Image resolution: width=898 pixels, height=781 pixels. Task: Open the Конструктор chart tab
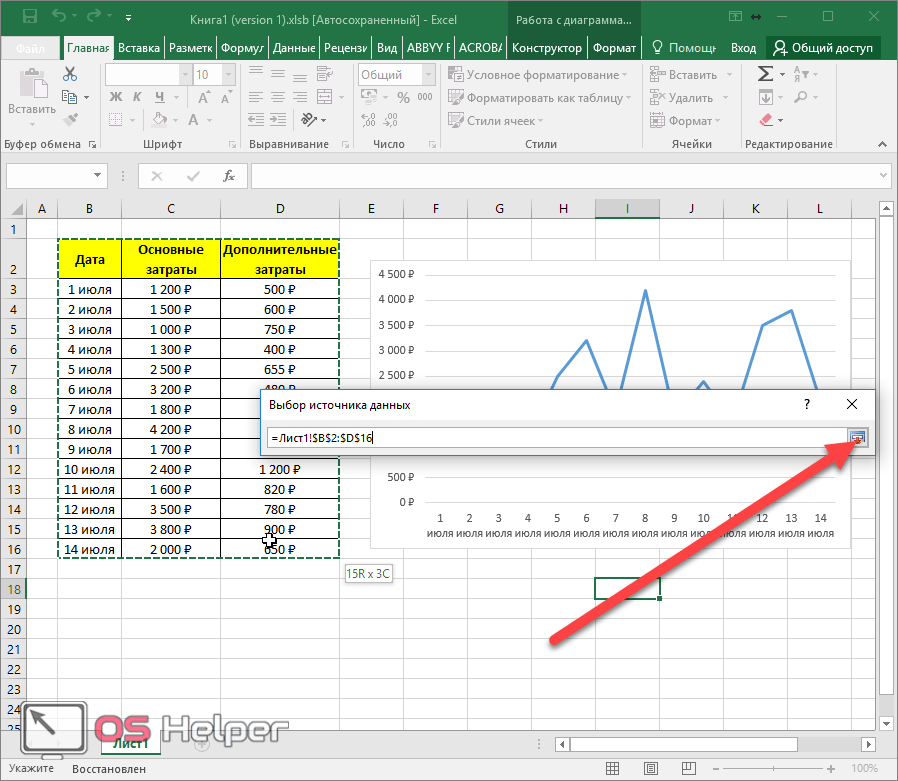(x=546, y=48)
